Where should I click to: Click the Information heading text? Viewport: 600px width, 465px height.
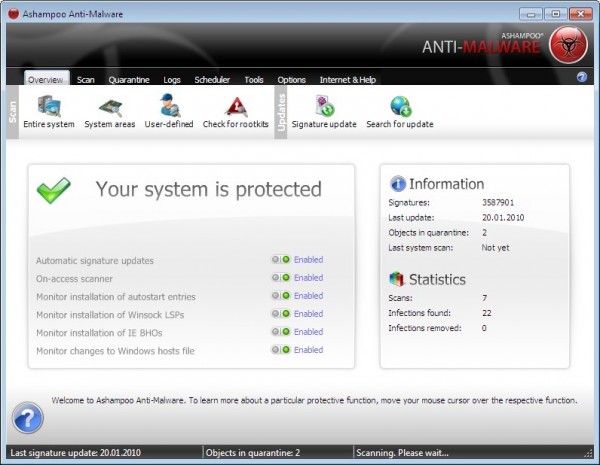[x=446, y=184]
